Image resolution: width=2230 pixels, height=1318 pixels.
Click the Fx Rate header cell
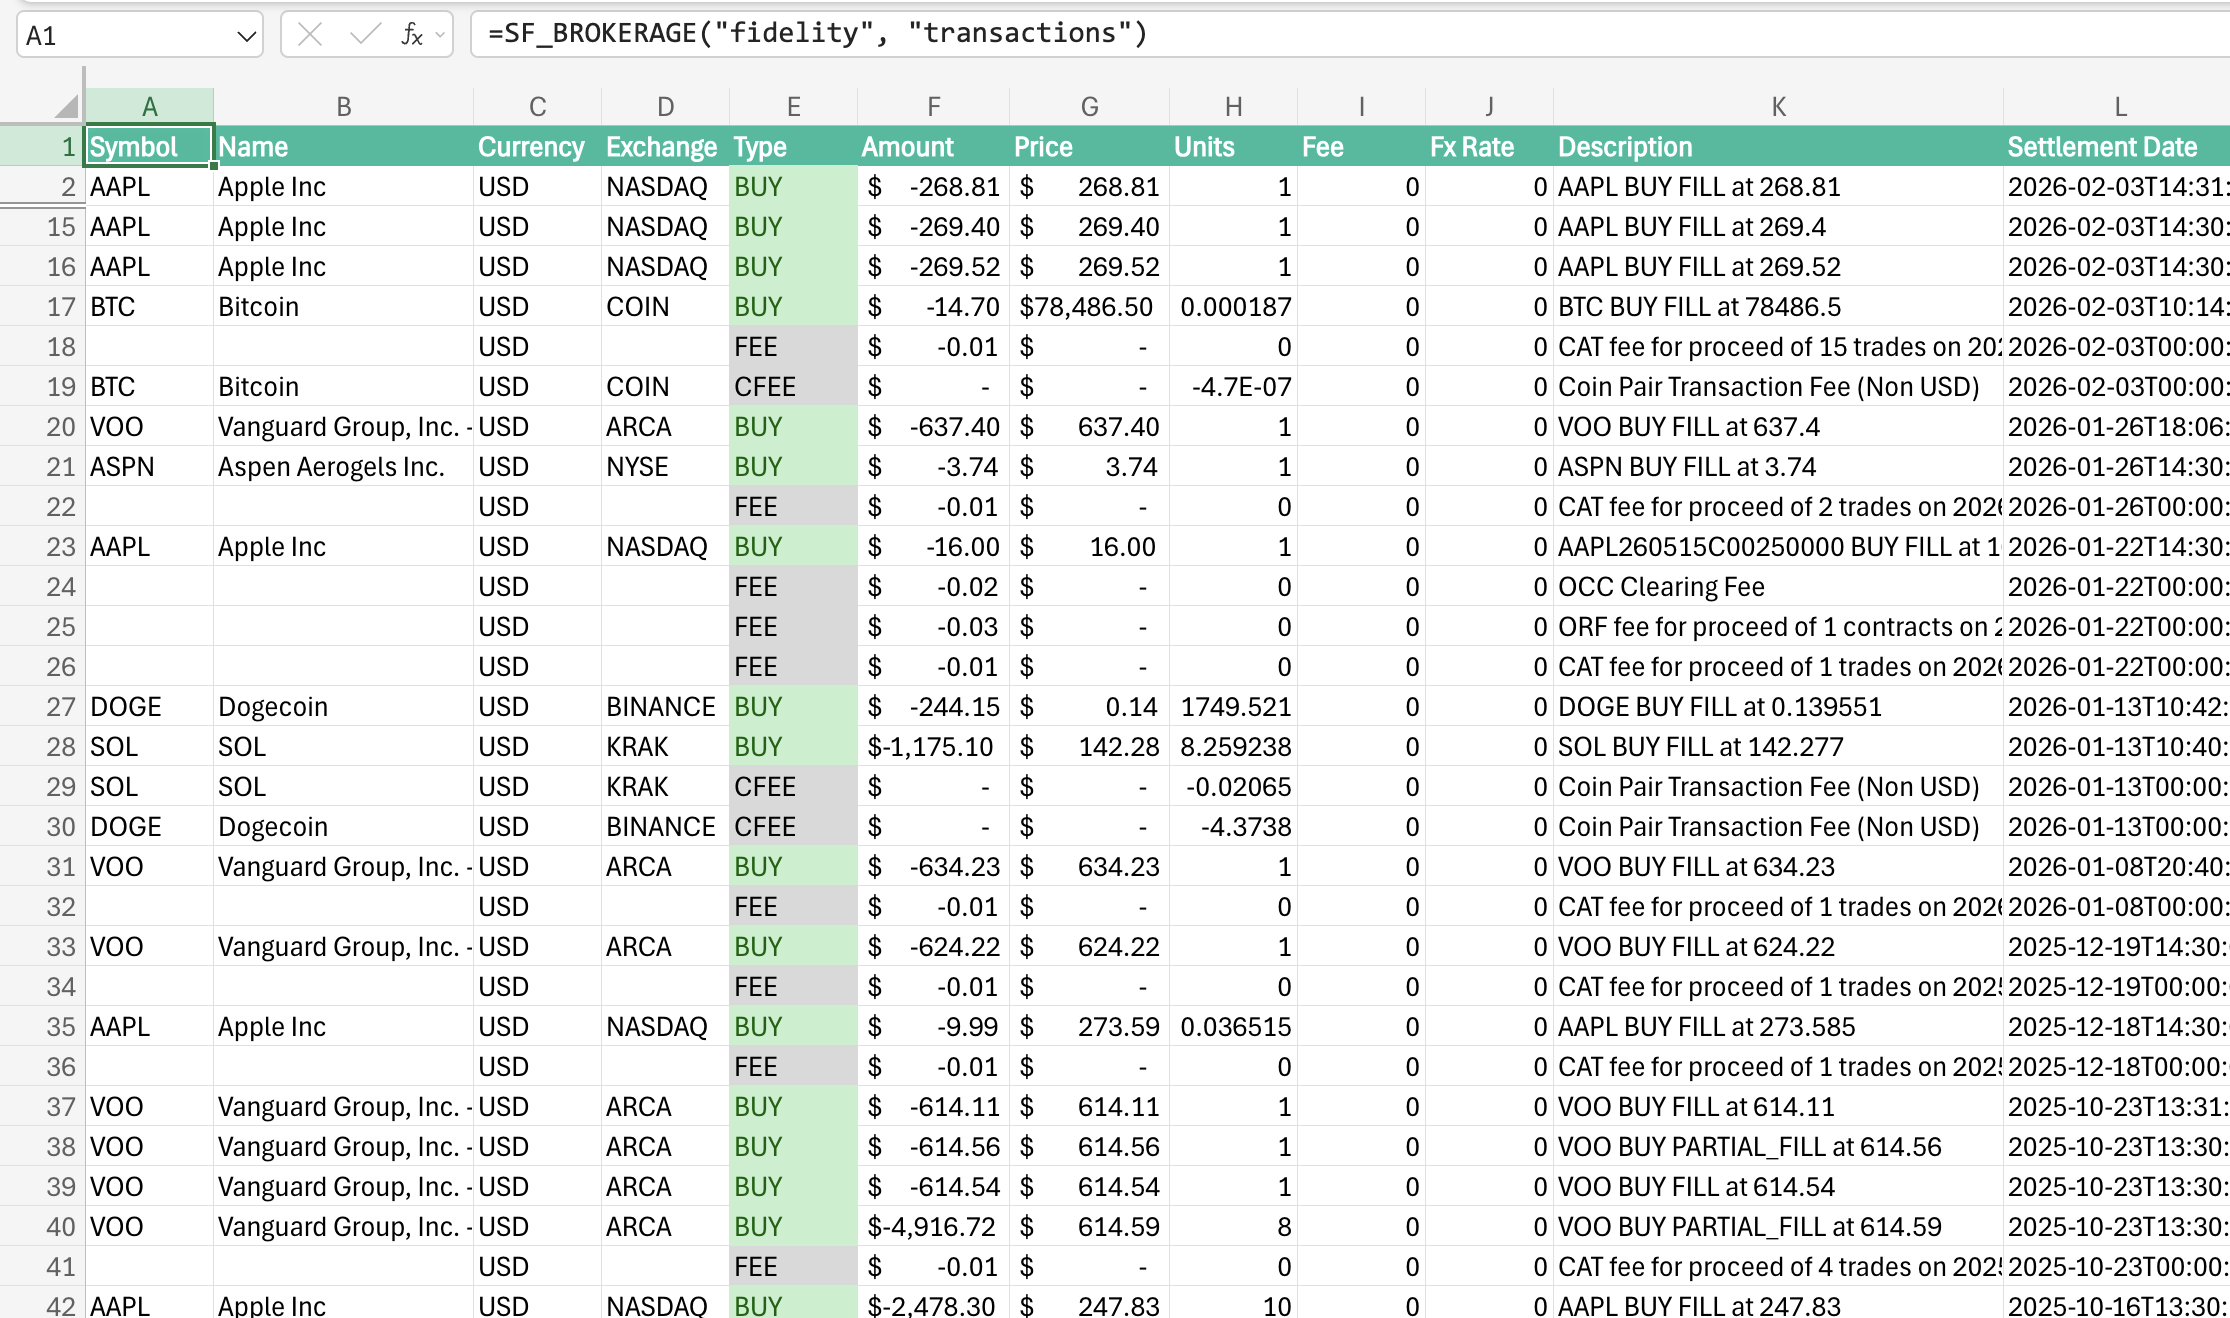point(1489,146)
